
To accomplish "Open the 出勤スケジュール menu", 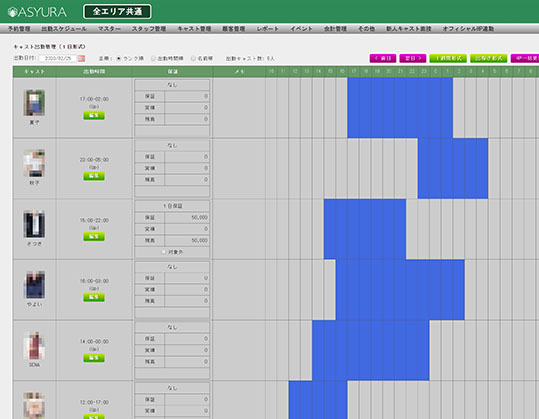I will pos(64,29).
